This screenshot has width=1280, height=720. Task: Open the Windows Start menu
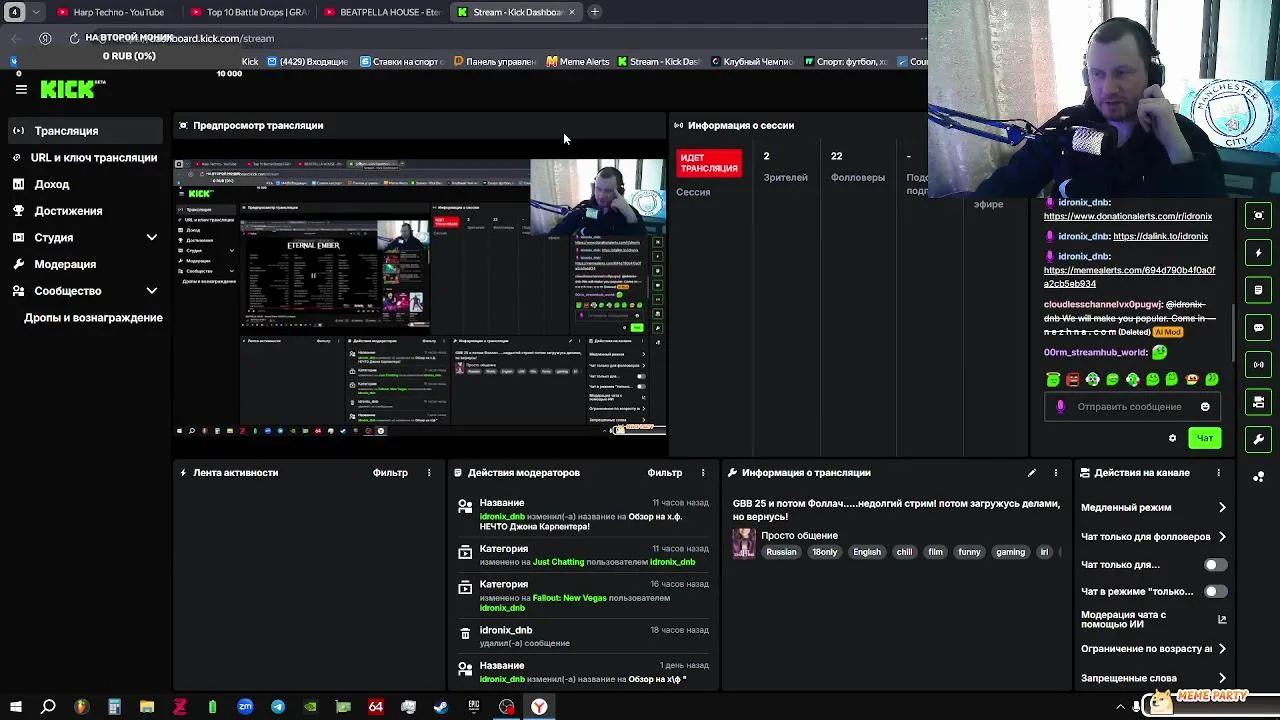(x=16, y=707)
